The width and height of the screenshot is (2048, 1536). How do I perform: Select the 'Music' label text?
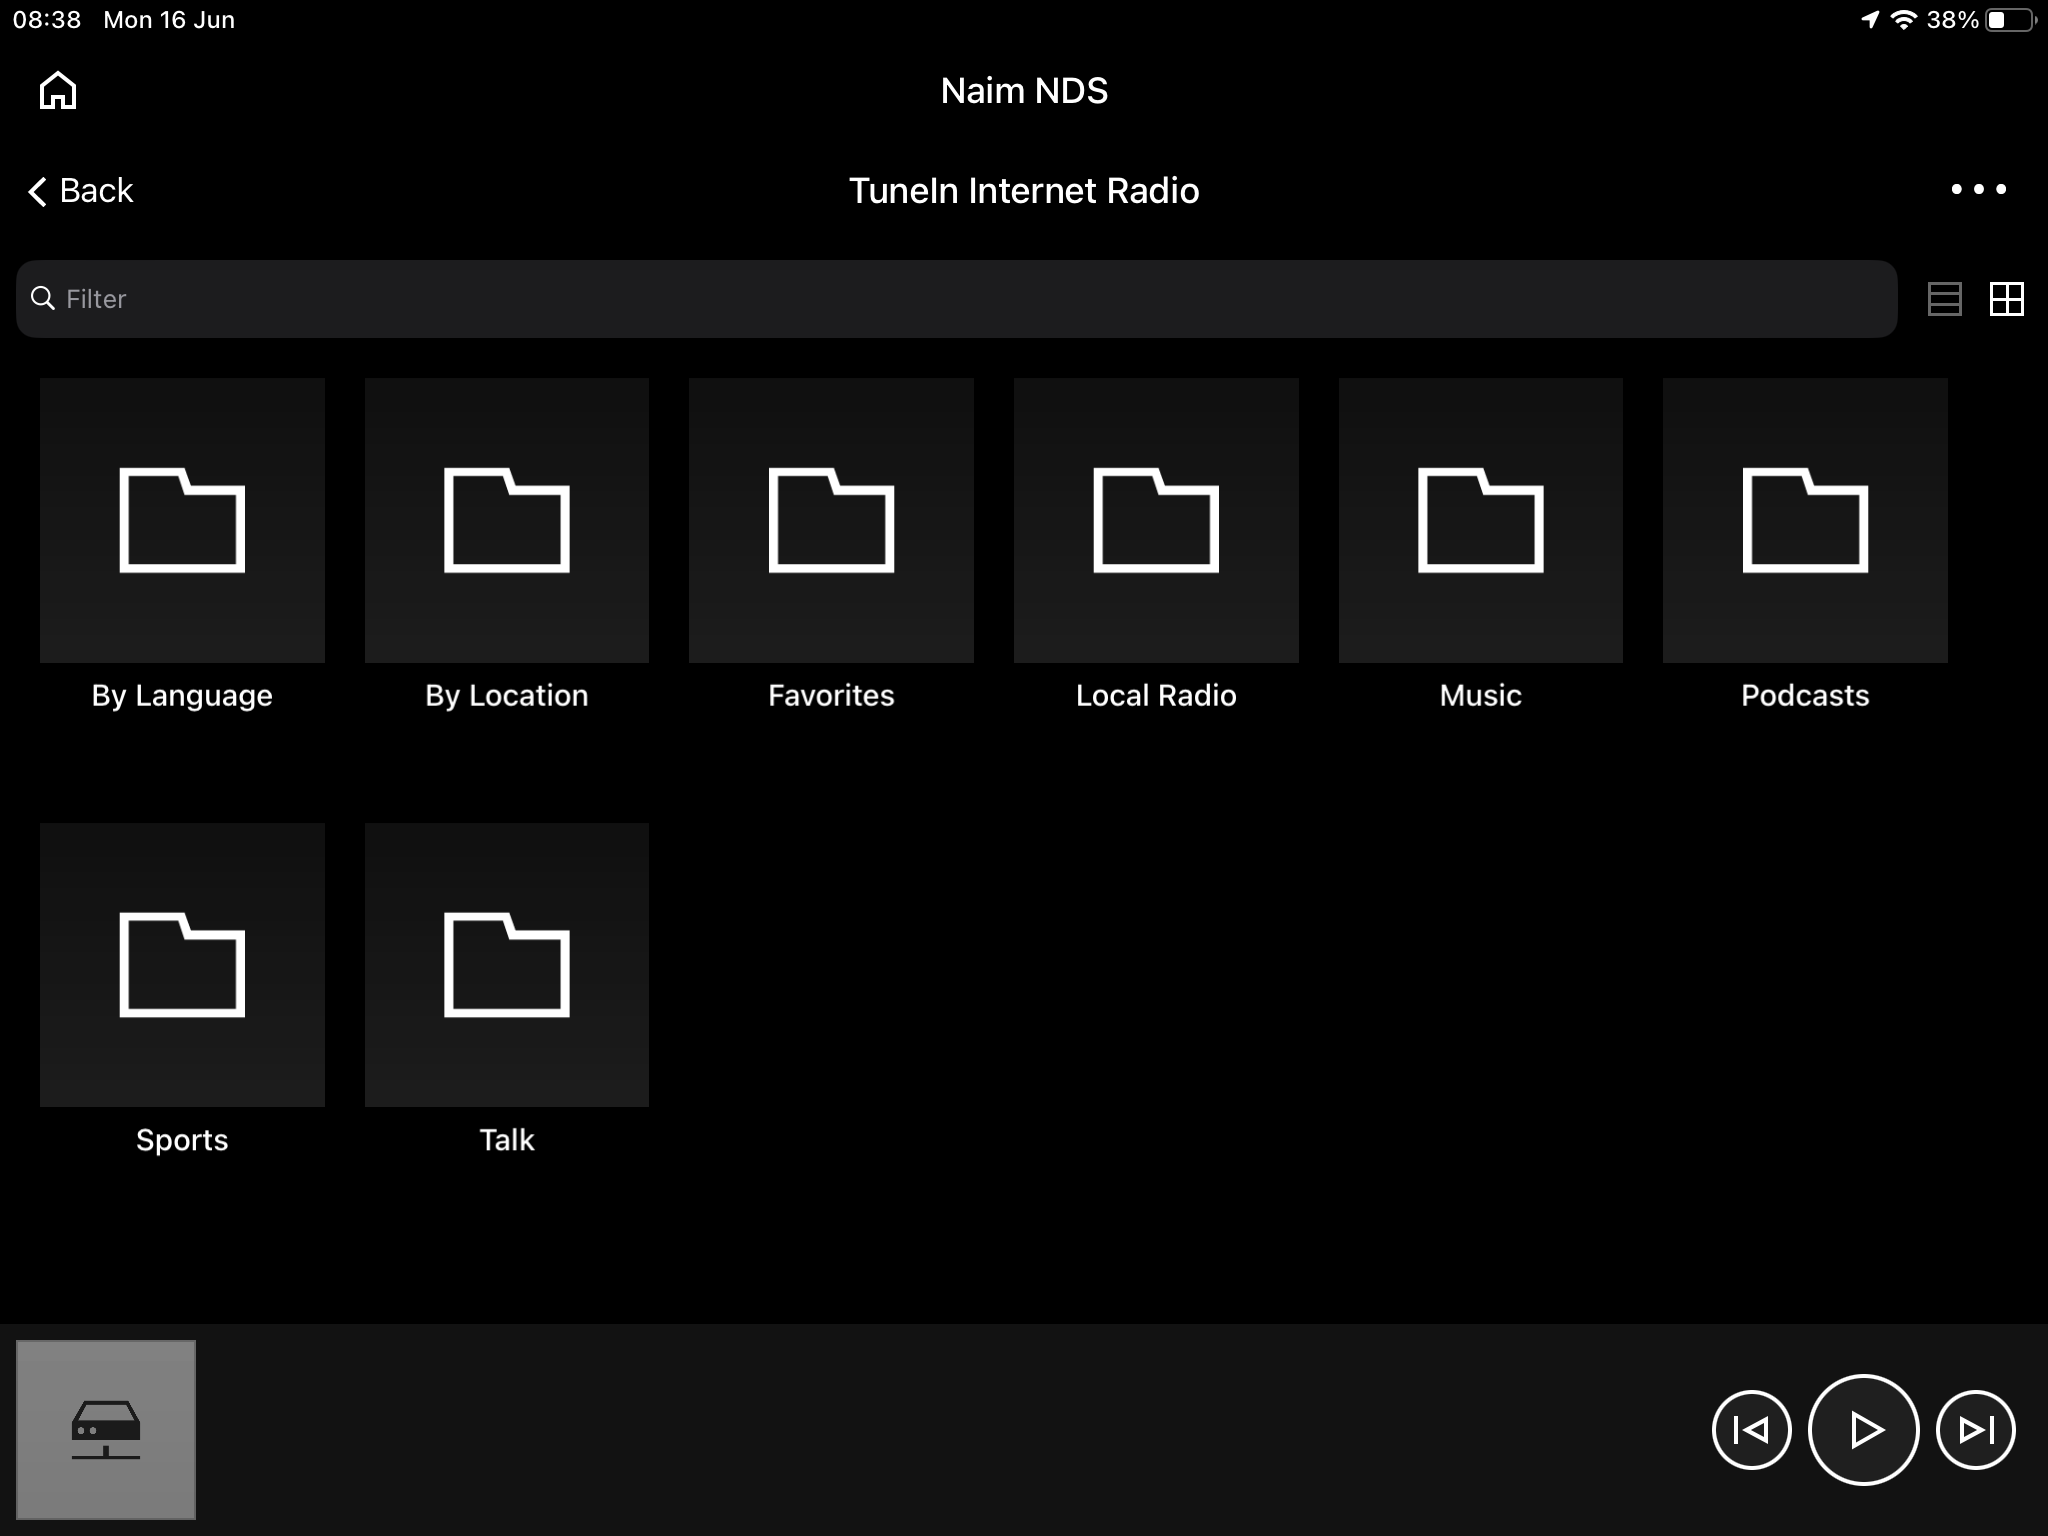coord(1481,696)
